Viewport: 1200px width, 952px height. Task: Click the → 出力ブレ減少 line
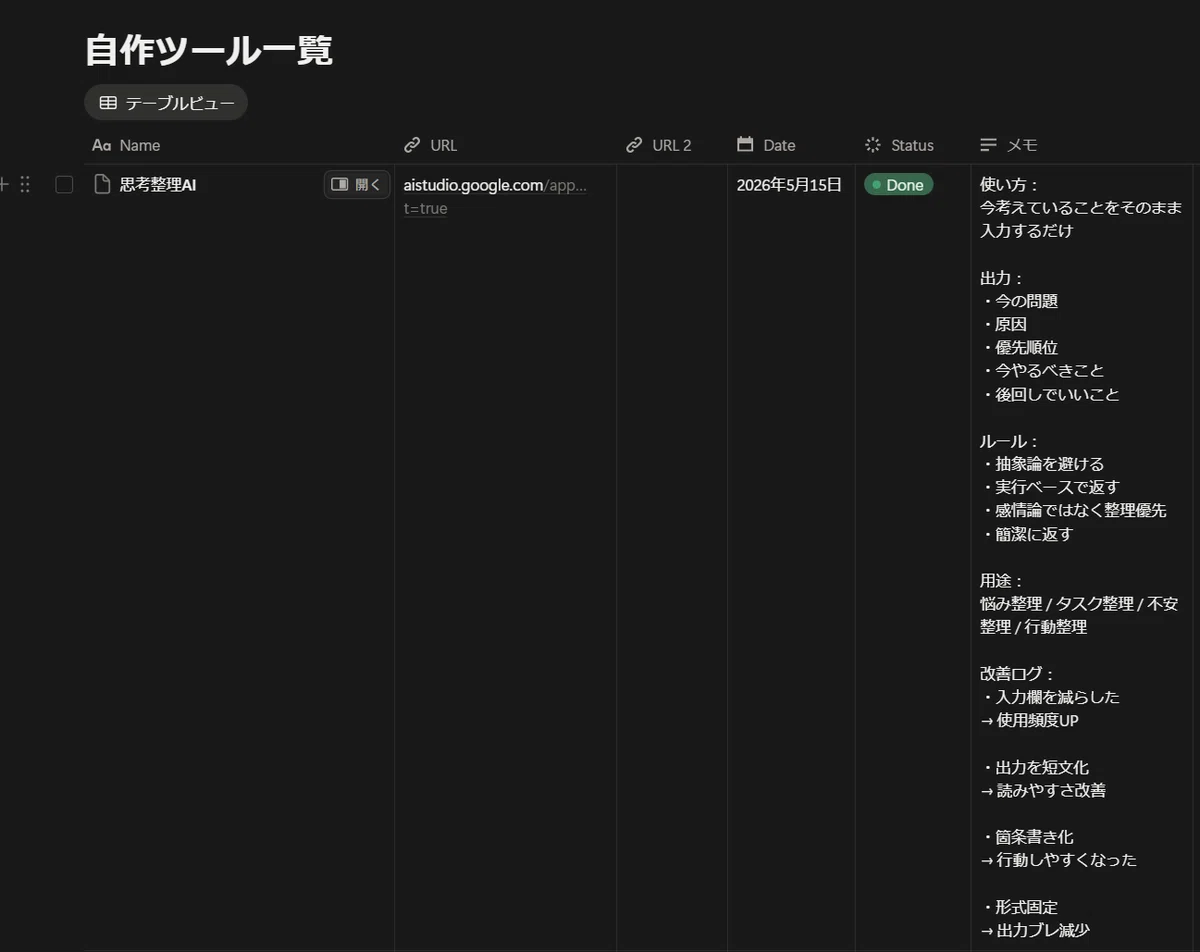coord(1035,930)
